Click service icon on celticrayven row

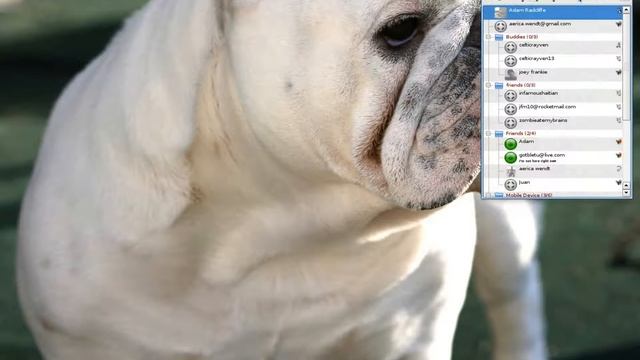619,45
